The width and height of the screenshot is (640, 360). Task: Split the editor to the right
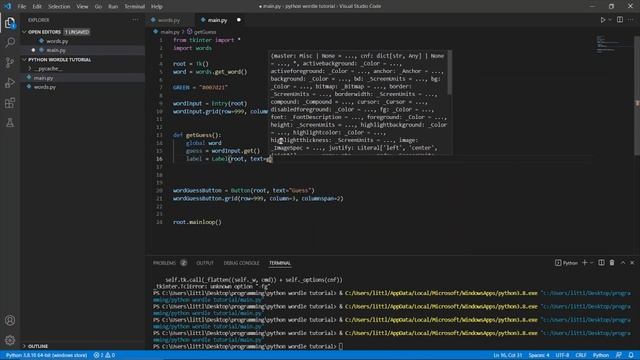620,20
